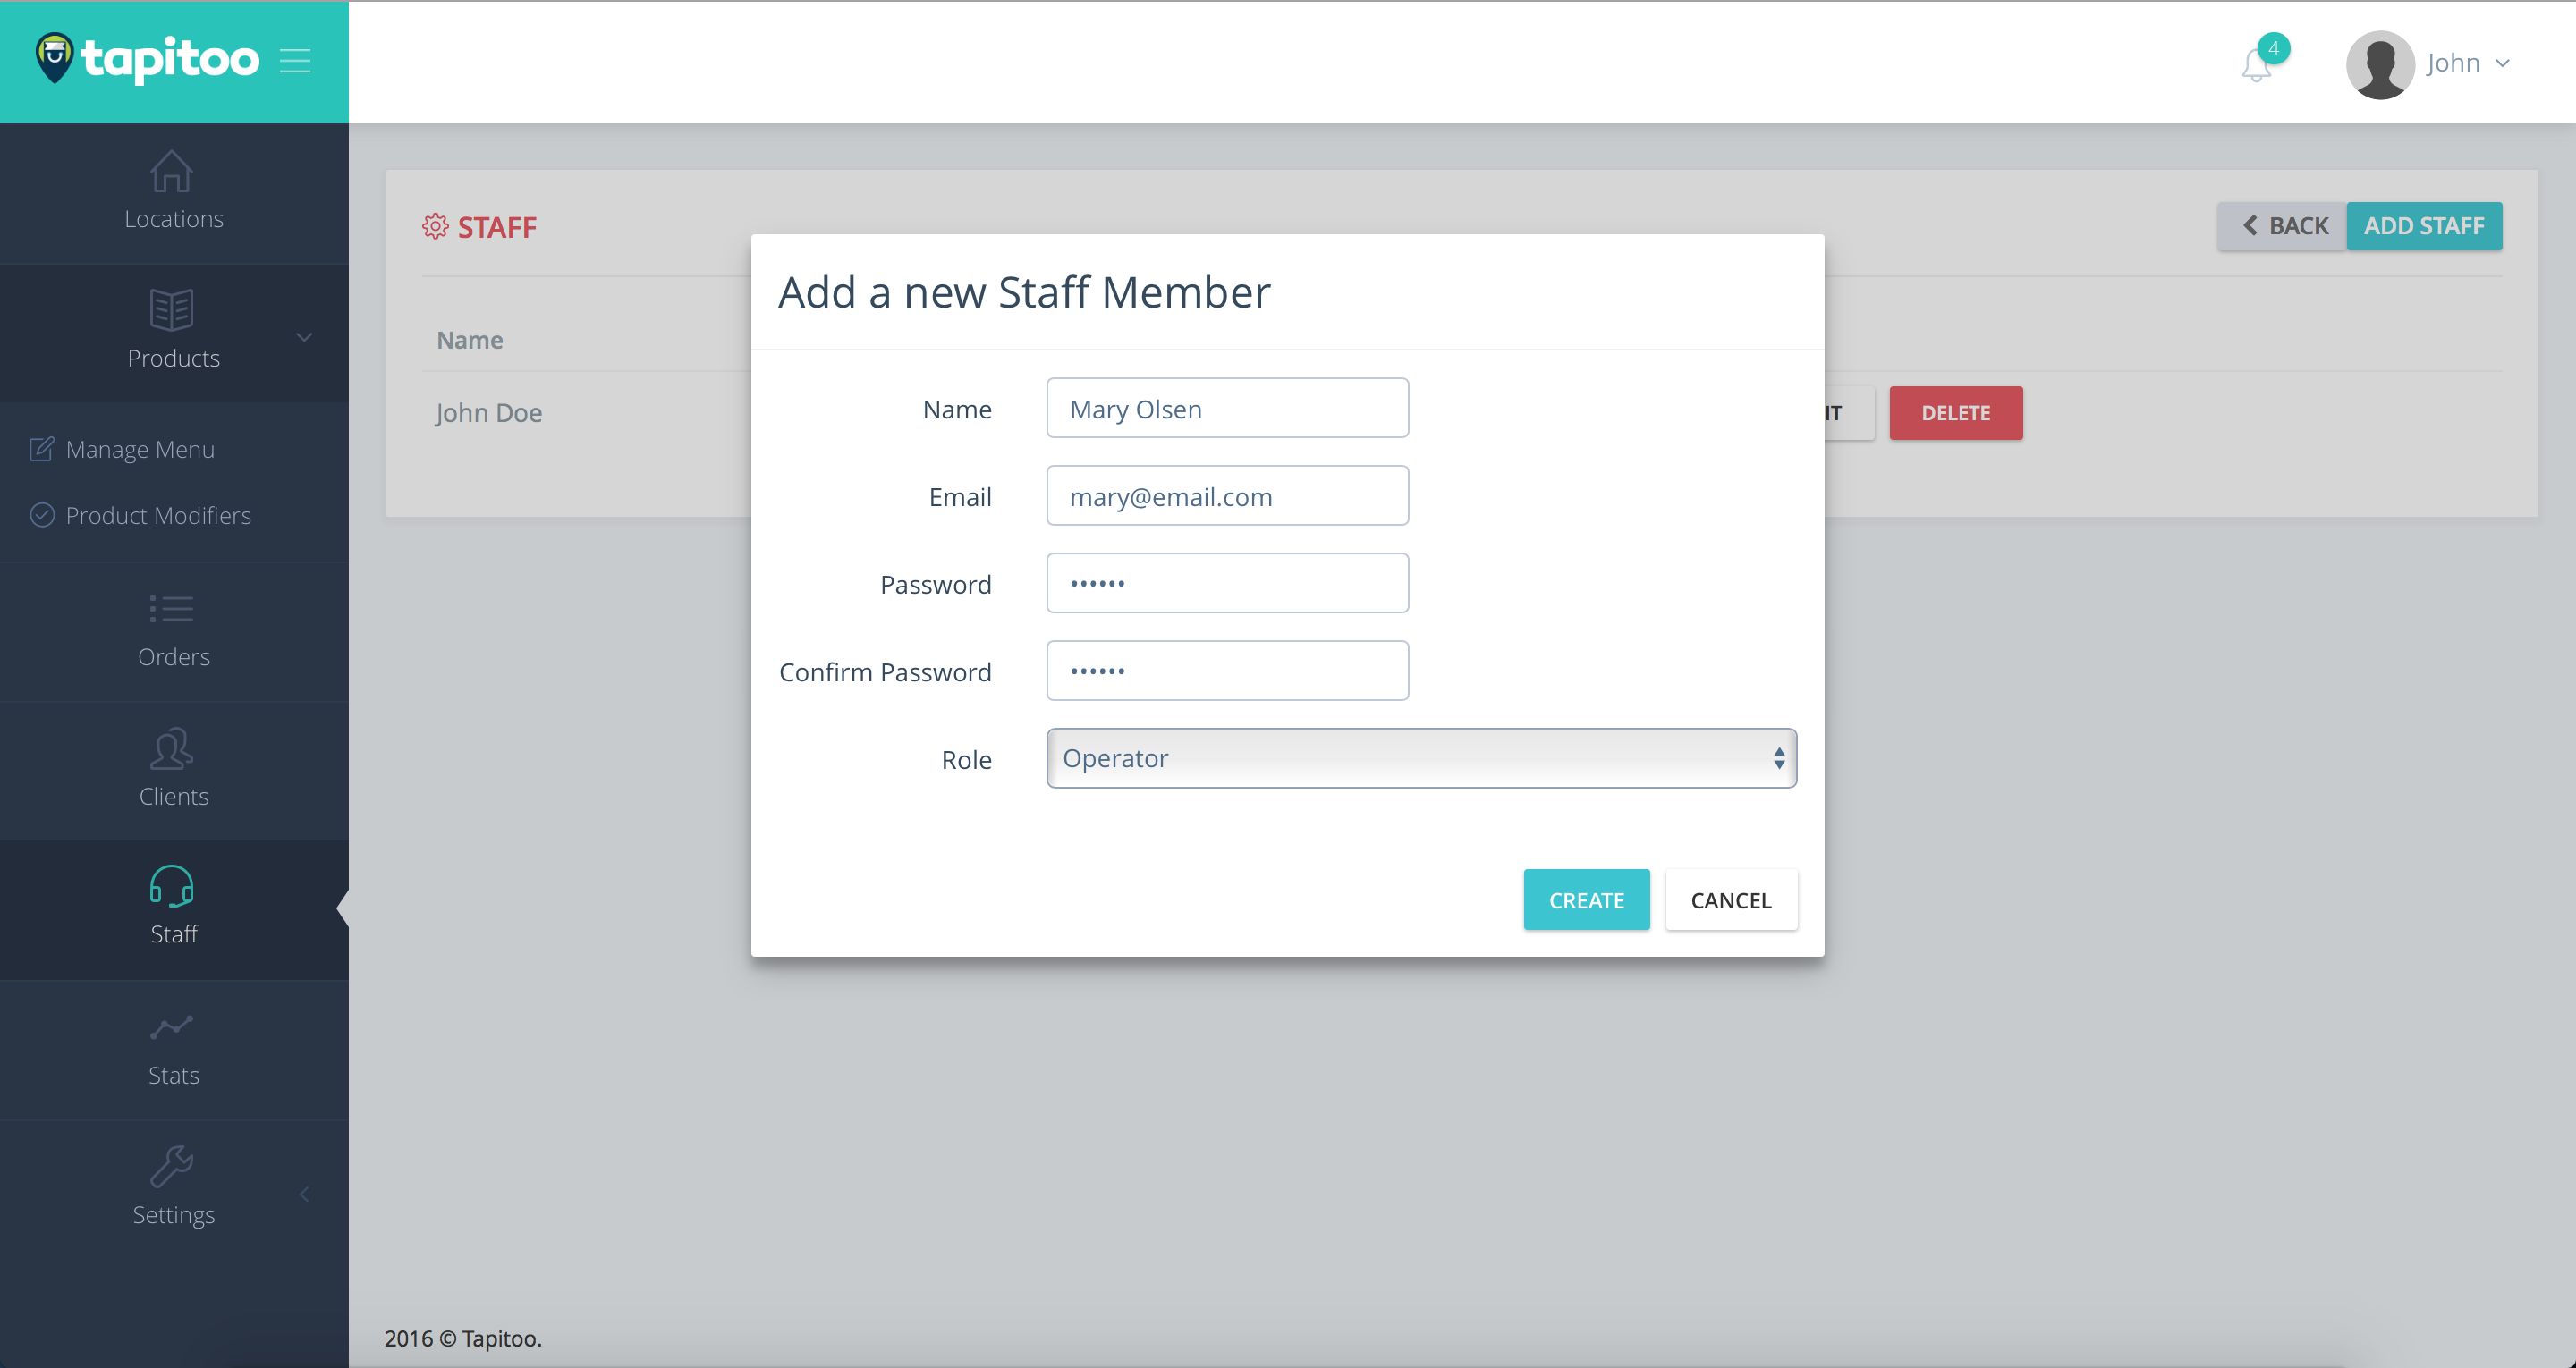This screenshot has height=1368, width=2576.
Task: Click the Locations house icon
Action: (x=172, y=171)
